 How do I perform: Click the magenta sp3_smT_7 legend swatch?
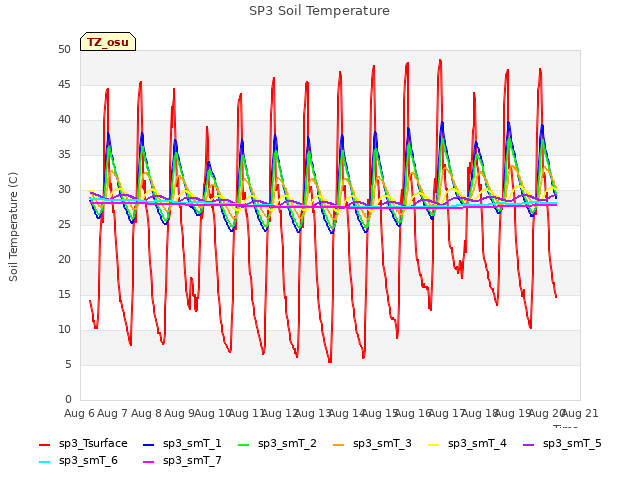coord(149,462)
